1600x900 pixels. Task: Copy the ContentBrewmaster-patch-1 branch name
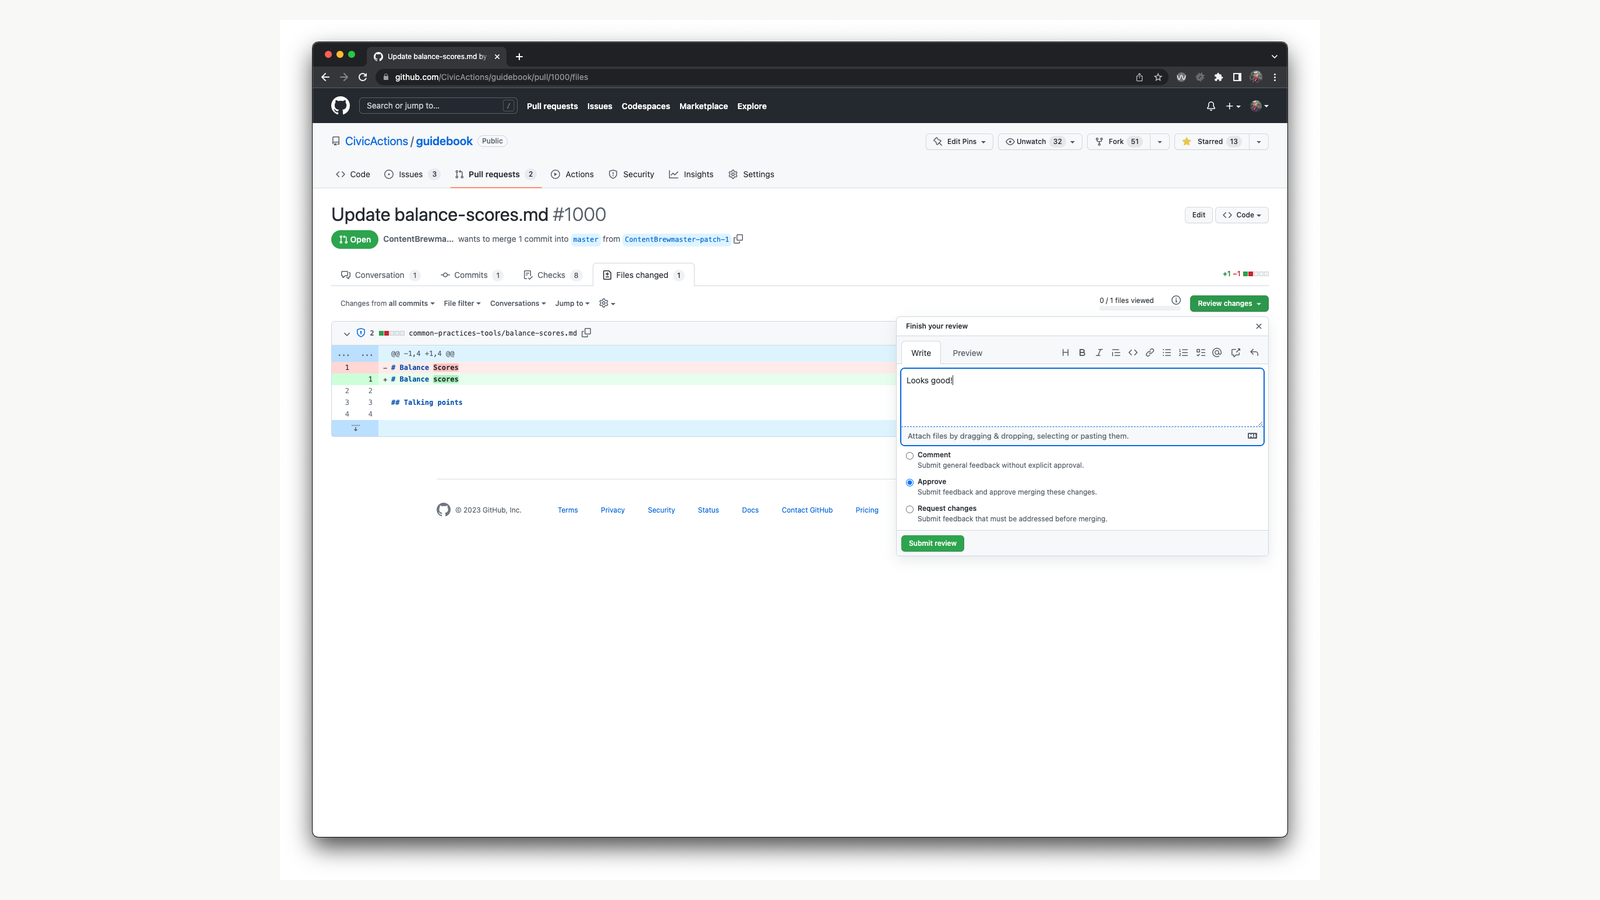coord(738,239)
